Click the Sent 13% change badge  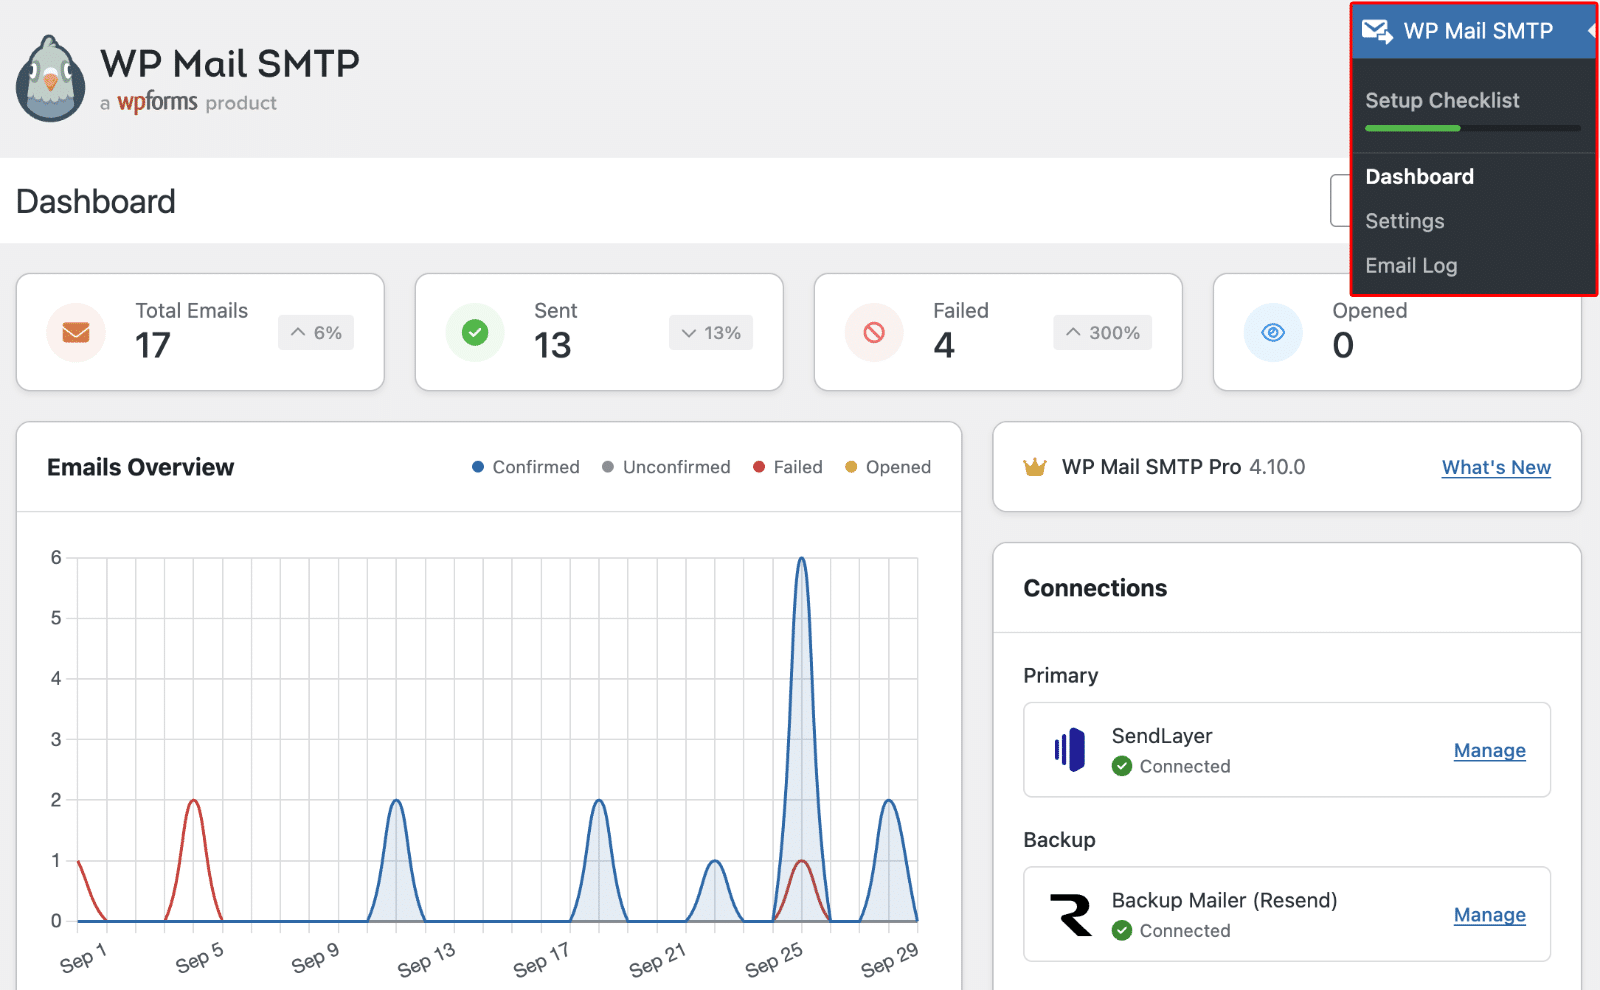(x=711, y=333)
